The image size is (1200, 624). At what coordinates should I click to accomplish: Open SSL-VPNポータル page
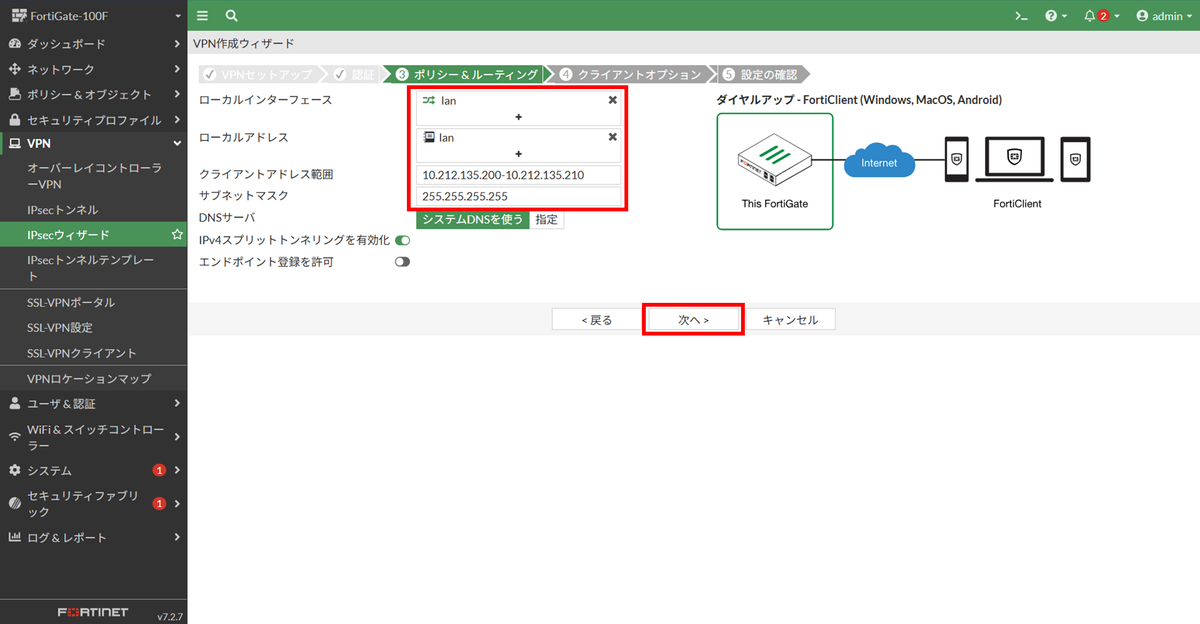94,302
